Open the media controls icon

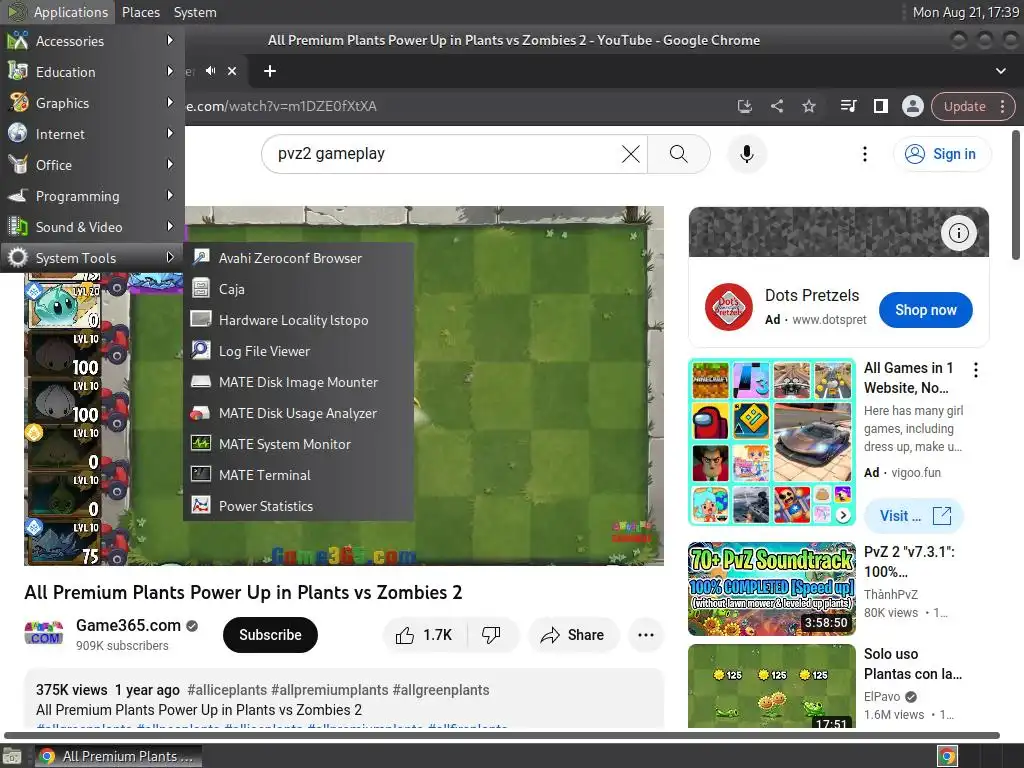tap(848, 106)
